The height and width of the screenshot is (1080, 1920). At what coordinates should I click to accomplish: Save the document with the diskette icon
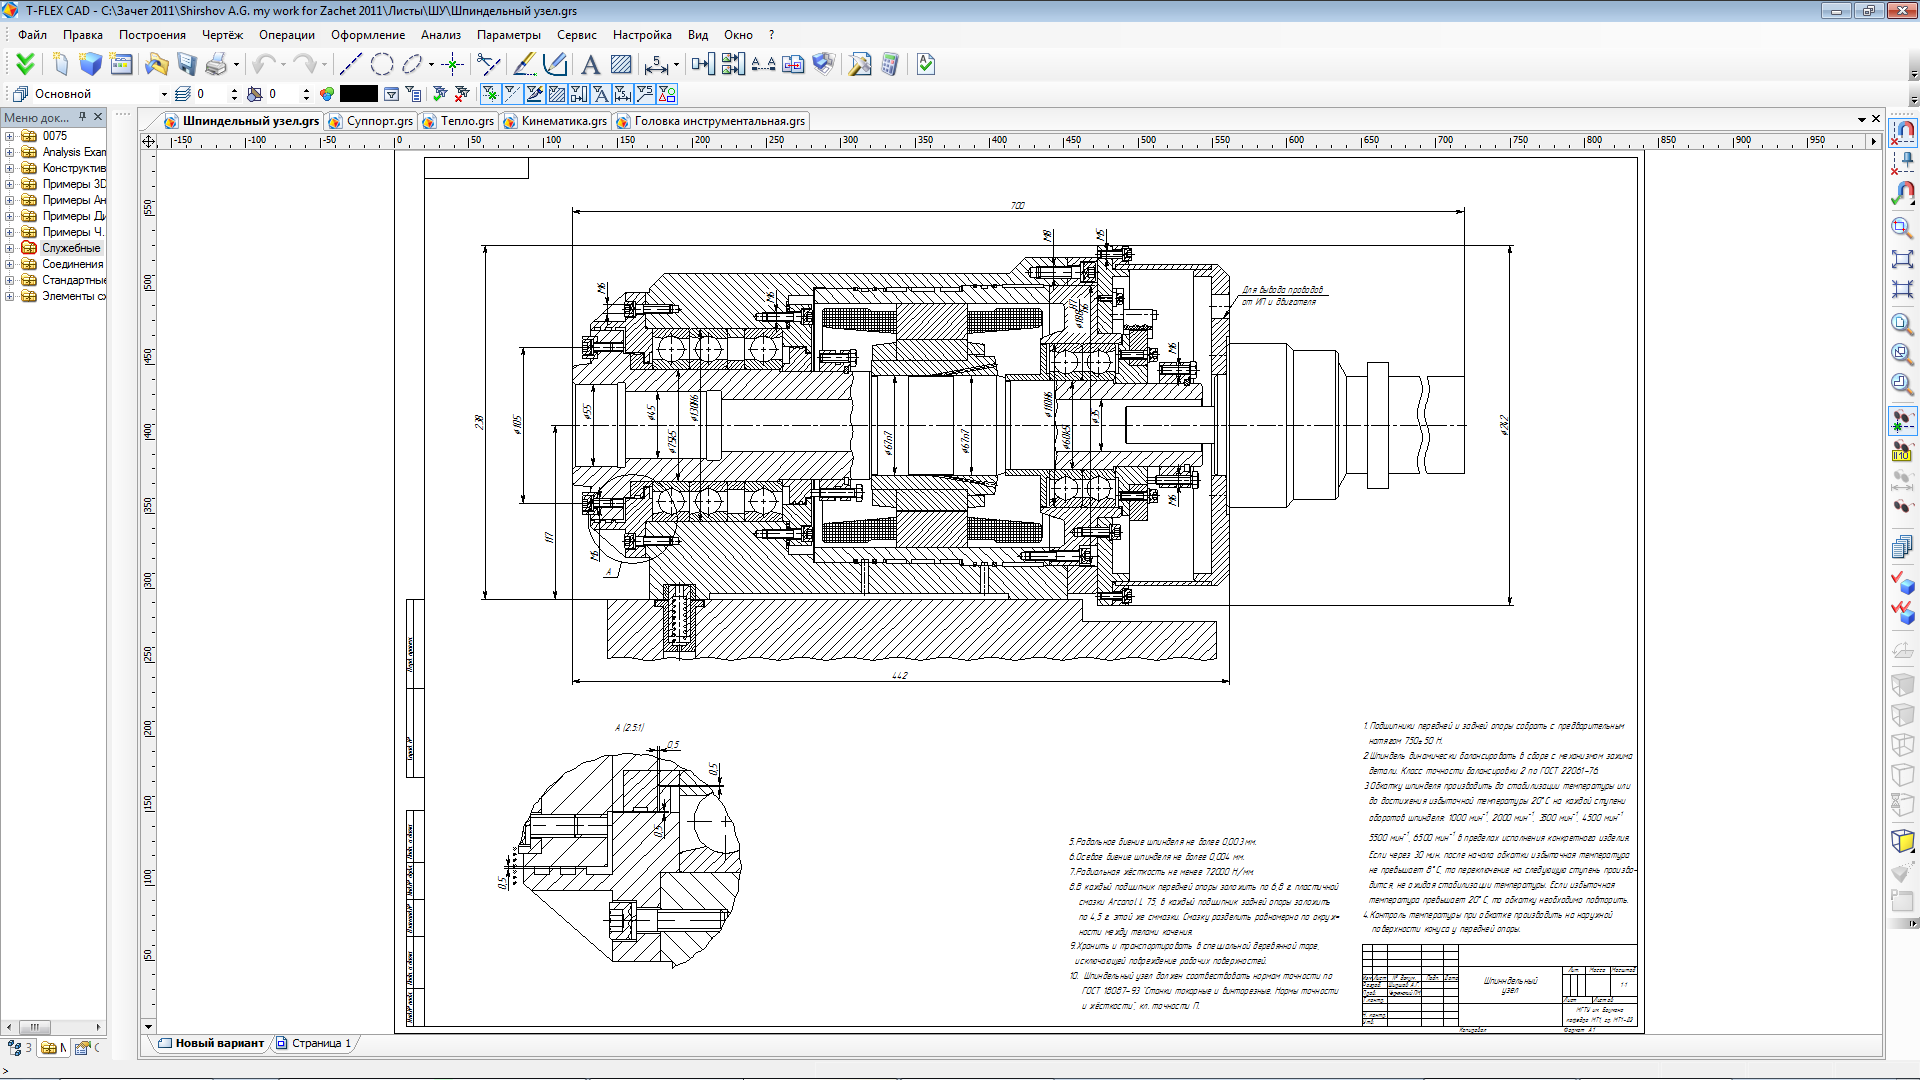pos(187,64)
